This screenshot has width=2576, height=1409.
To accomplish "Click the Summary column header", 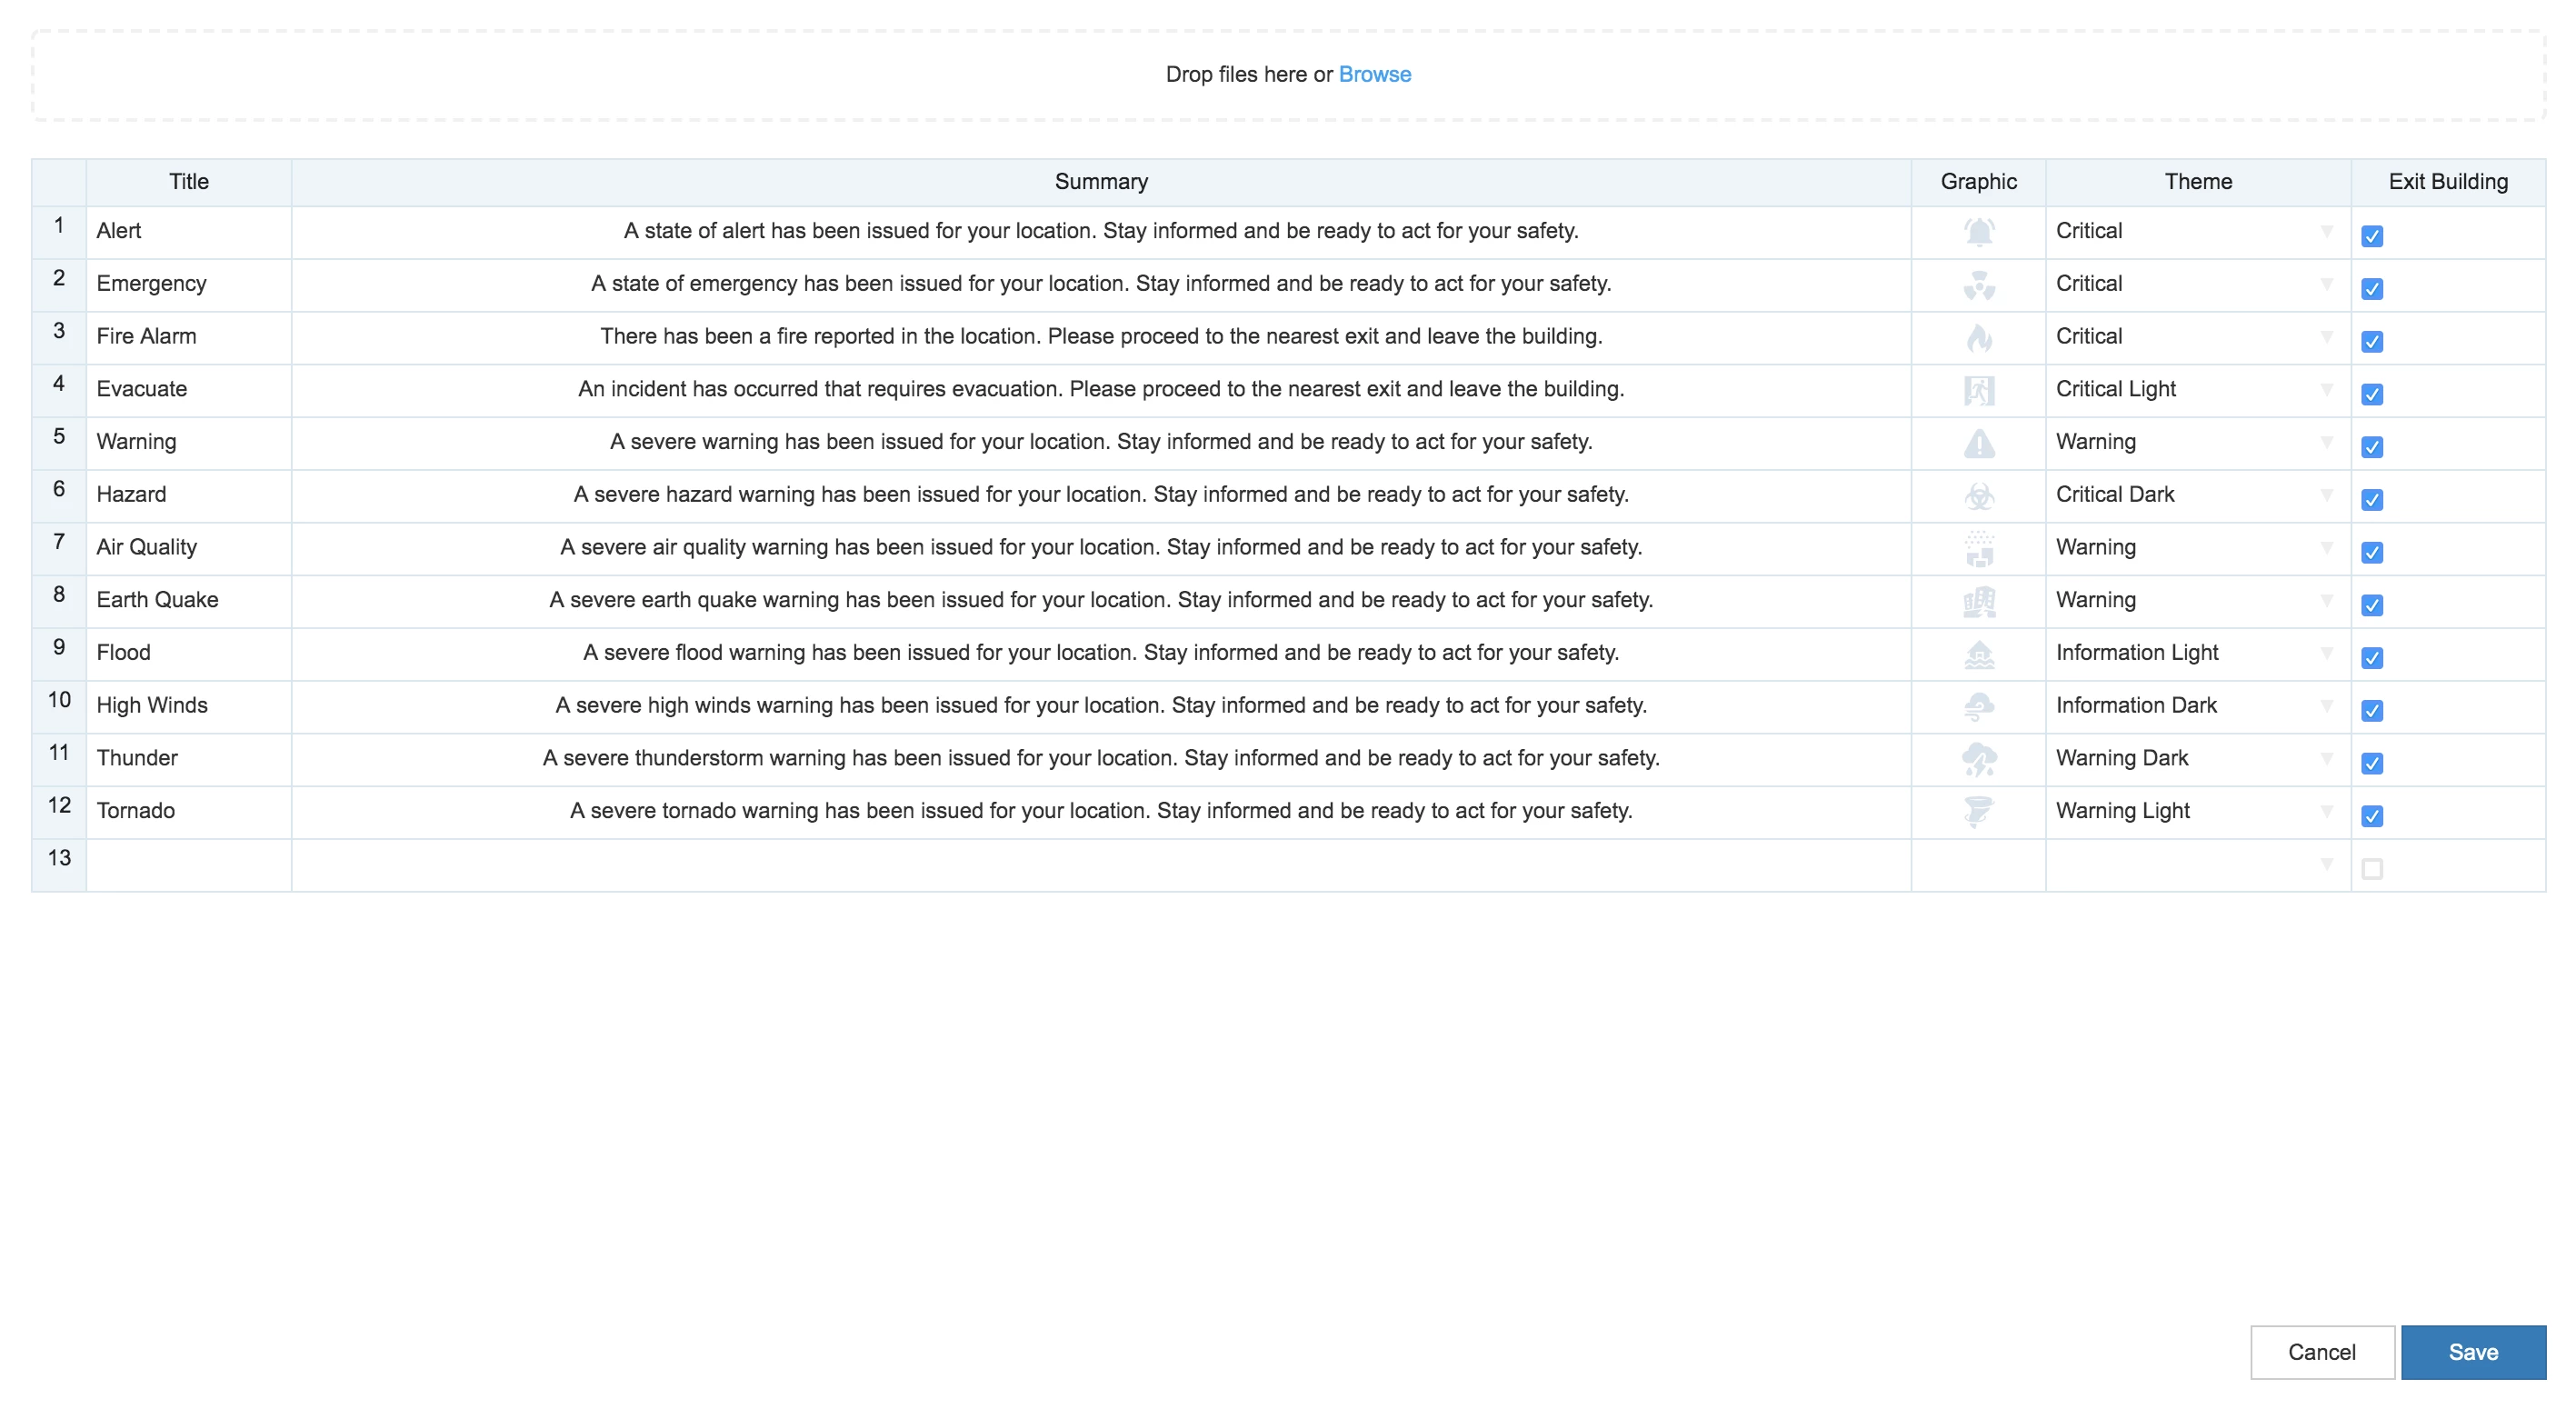I will (1100, 182).
